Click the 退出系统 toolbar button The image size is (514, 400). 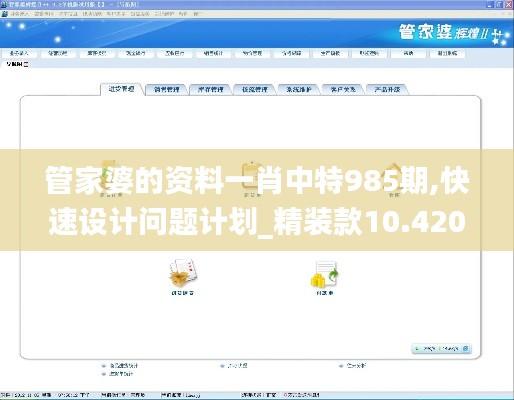click(x=447, y=53)
